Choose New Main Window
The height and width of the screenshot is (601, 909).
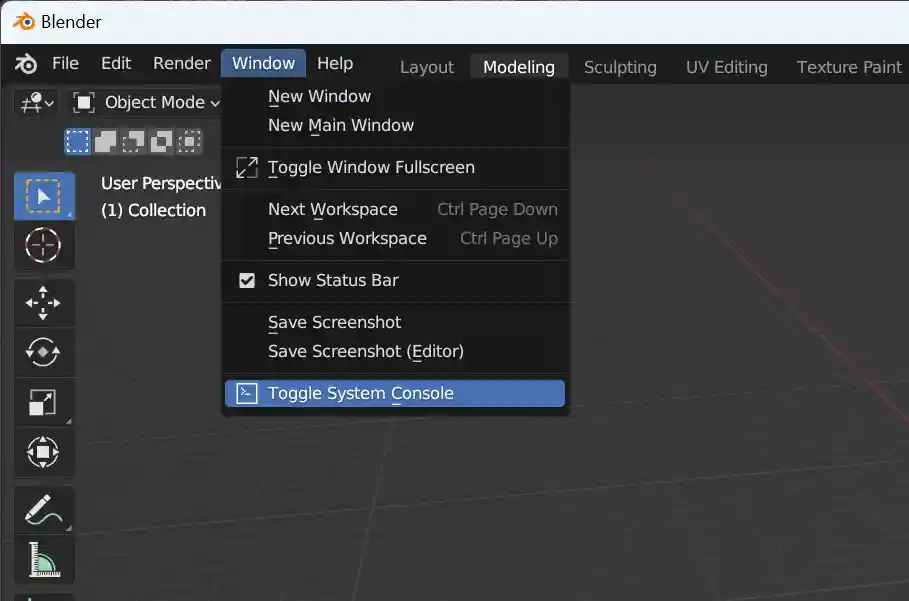coord(394,125)
